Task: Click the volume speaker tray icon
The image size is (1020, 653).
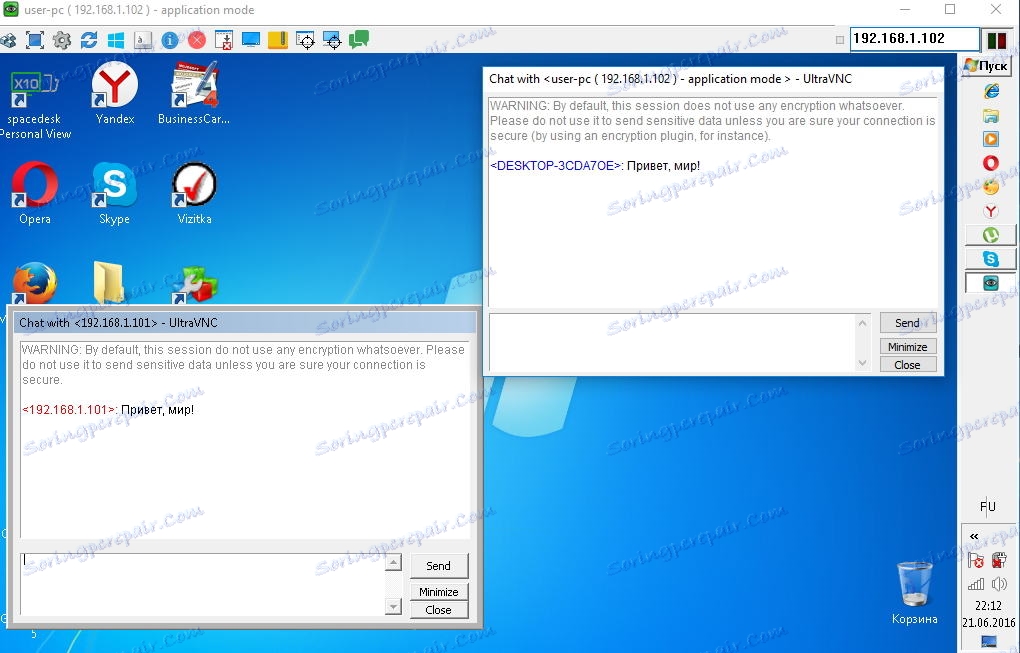Action: 999,584
